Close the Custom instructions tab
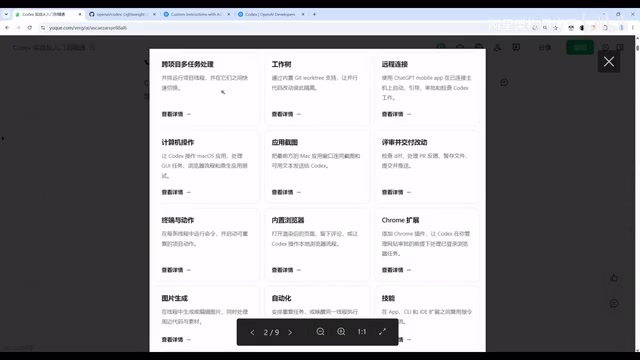 click(229, 14)
